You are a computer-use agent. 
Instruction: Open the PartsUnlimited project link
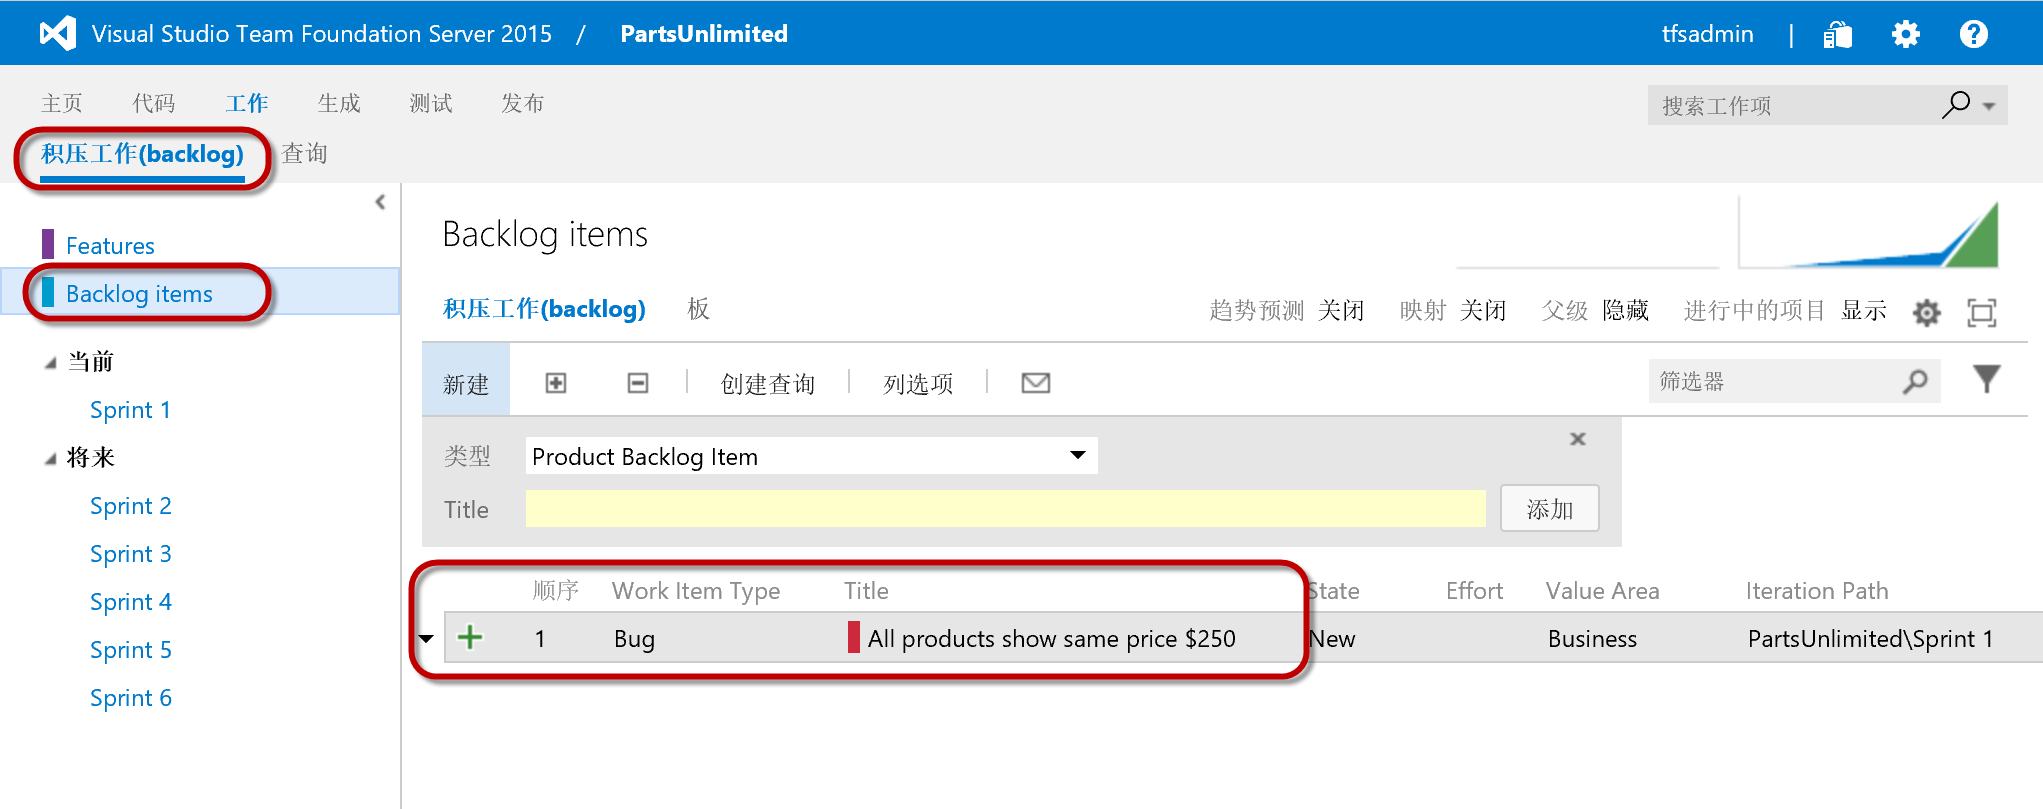click(704, 34)
